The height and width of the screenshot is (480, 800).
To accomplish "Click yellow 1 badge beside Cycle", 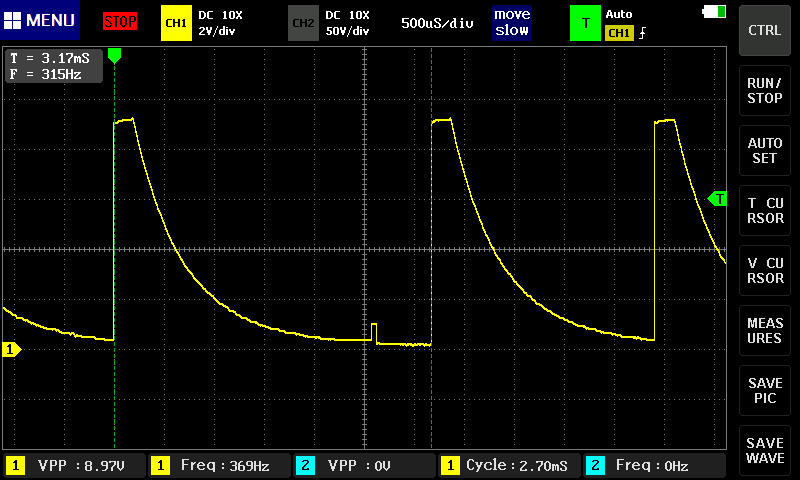I will [x=450, y=466].
